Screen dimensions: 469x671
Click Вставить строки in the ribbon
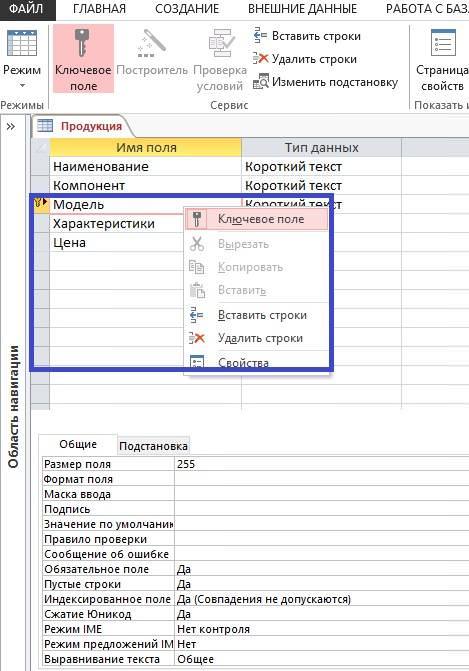(x=307, y=36)
